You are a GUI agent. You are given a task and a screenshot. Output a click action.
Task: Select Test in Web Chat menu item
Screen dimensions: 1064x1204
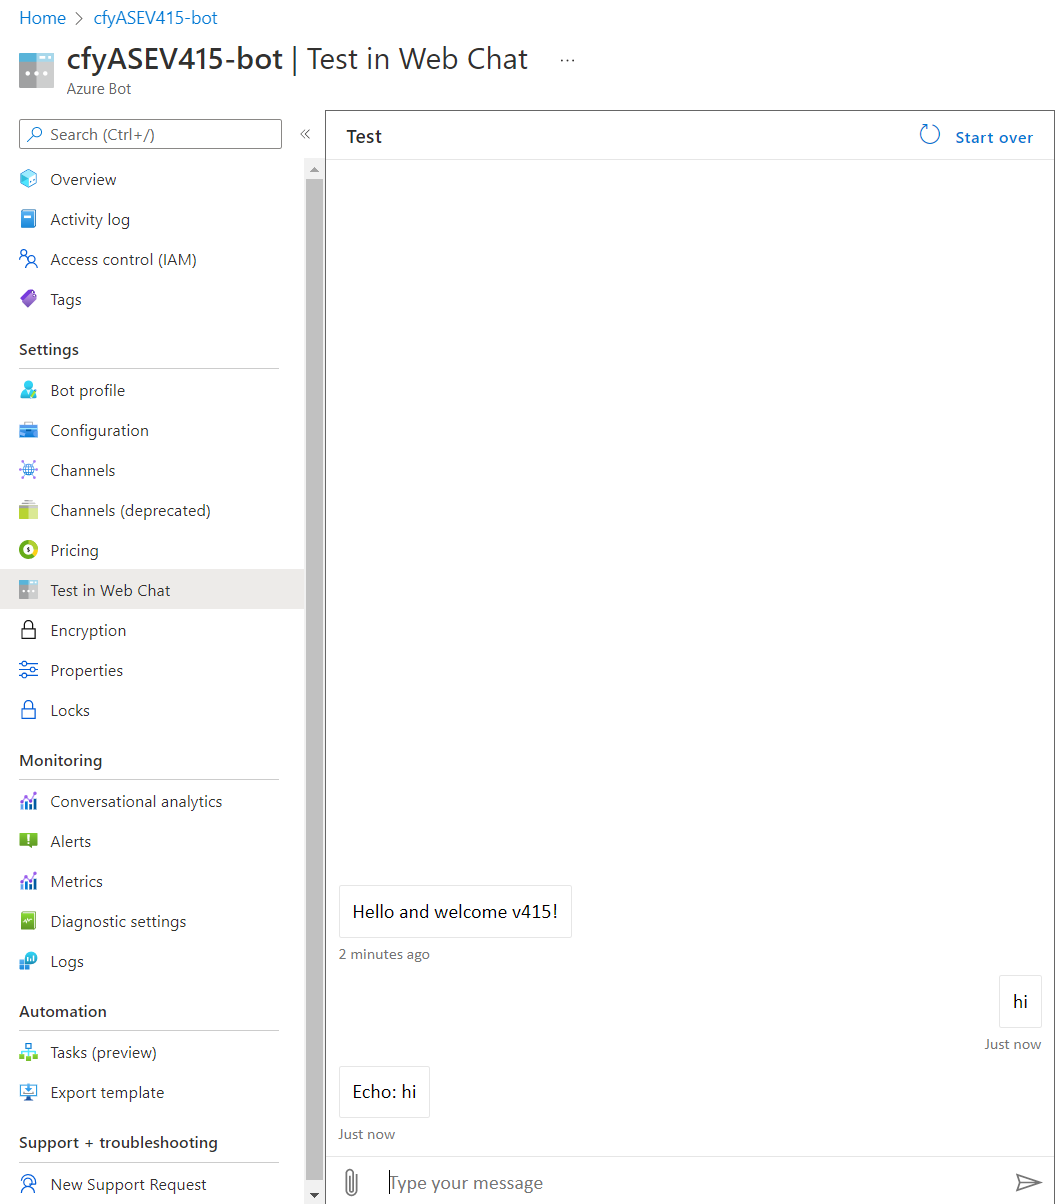(110, 590)
